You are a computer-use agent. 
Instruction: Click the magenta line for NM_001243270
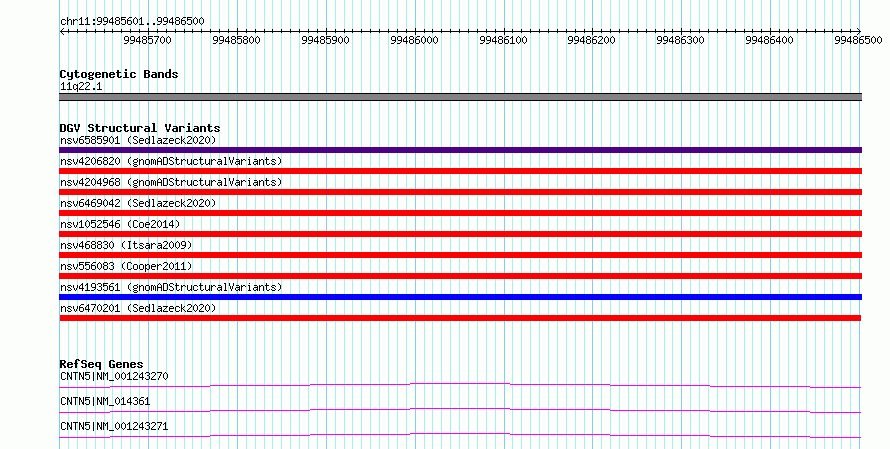tap(460, 385)
